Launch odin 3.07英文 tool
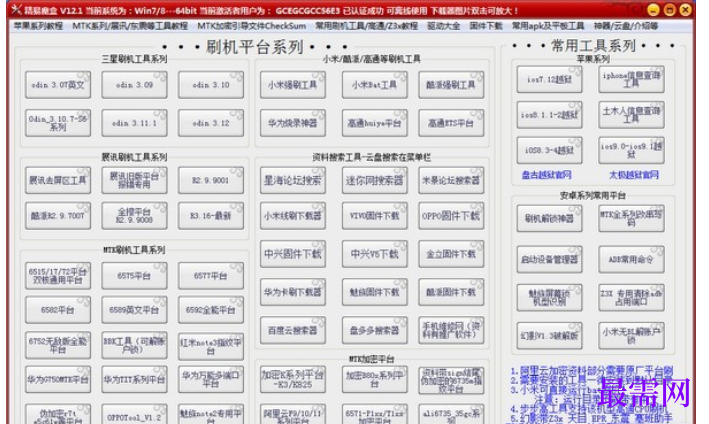The image size is (709, 424). (x=58, y=85)
